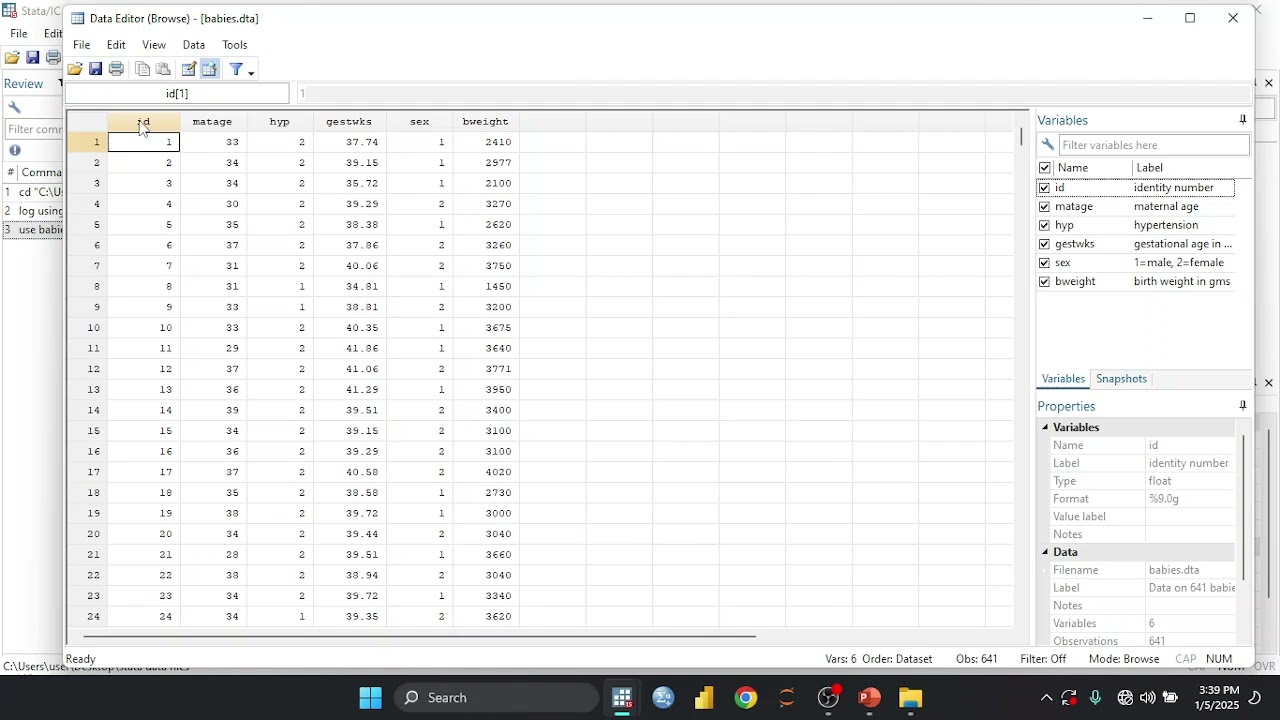
Task: Select 'use babi' command in Review
Action: point(33,230)
